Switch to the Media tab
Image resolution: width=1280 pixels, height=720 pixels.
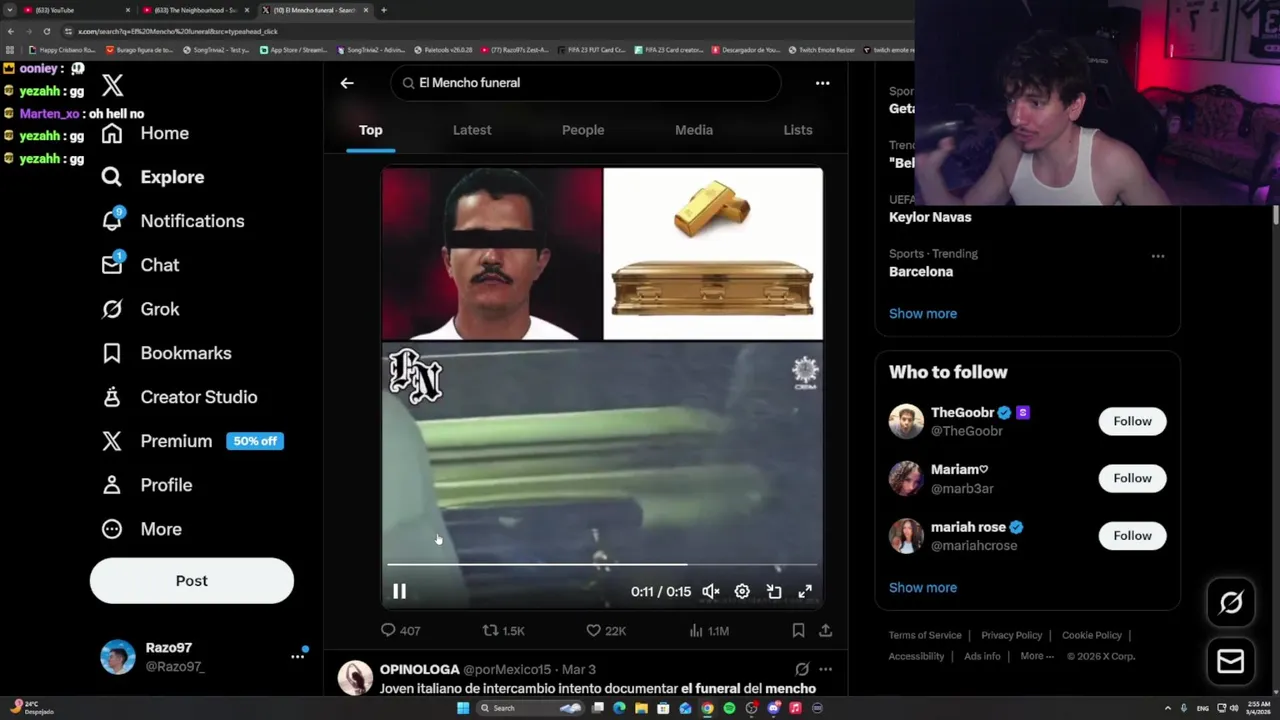point(694,130)
